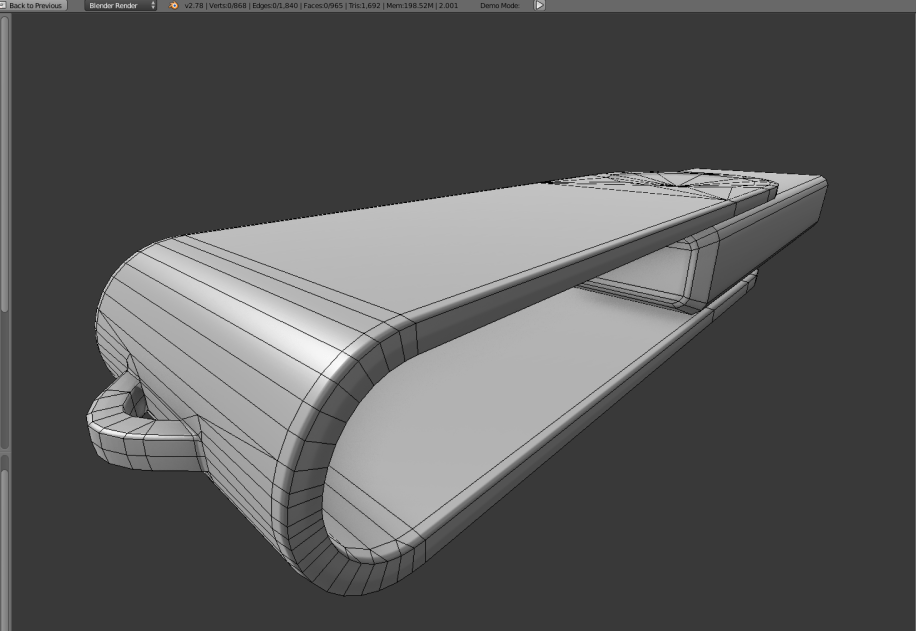Open the editor type selector icon at far left
Screen dimensions: 916x631
tap(4, 5)
